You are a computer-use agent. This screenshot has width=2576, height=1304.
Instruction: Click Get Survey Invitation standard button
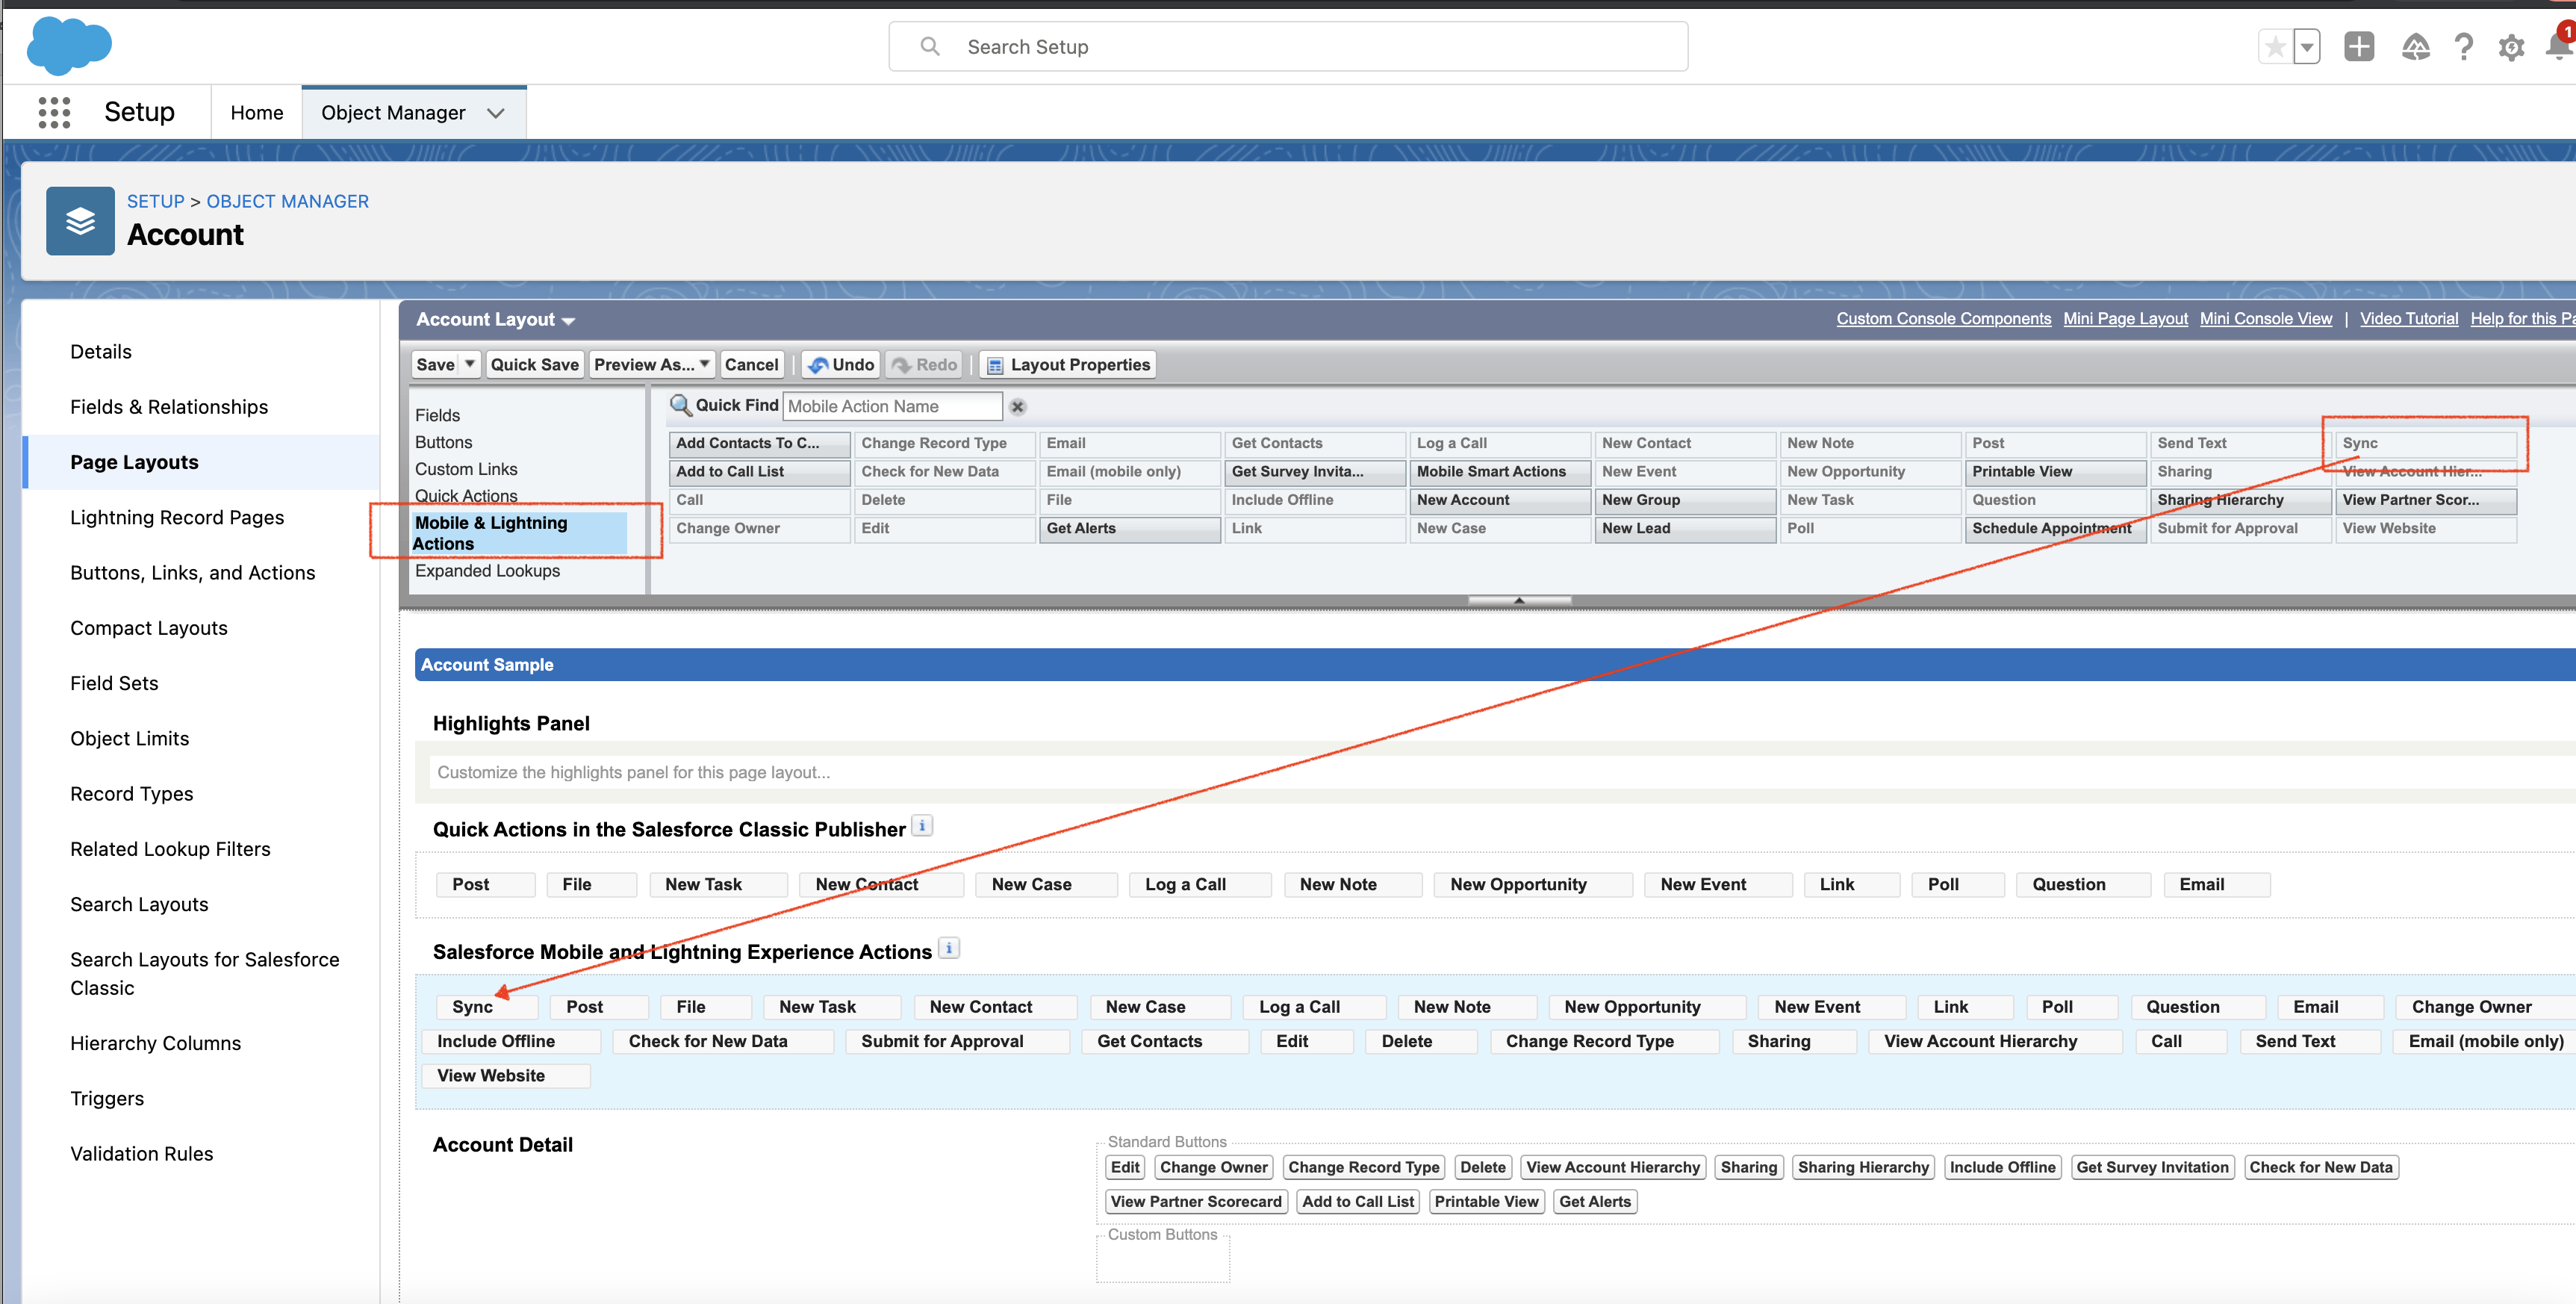pyautogui.click(x=2152, y=1167)
